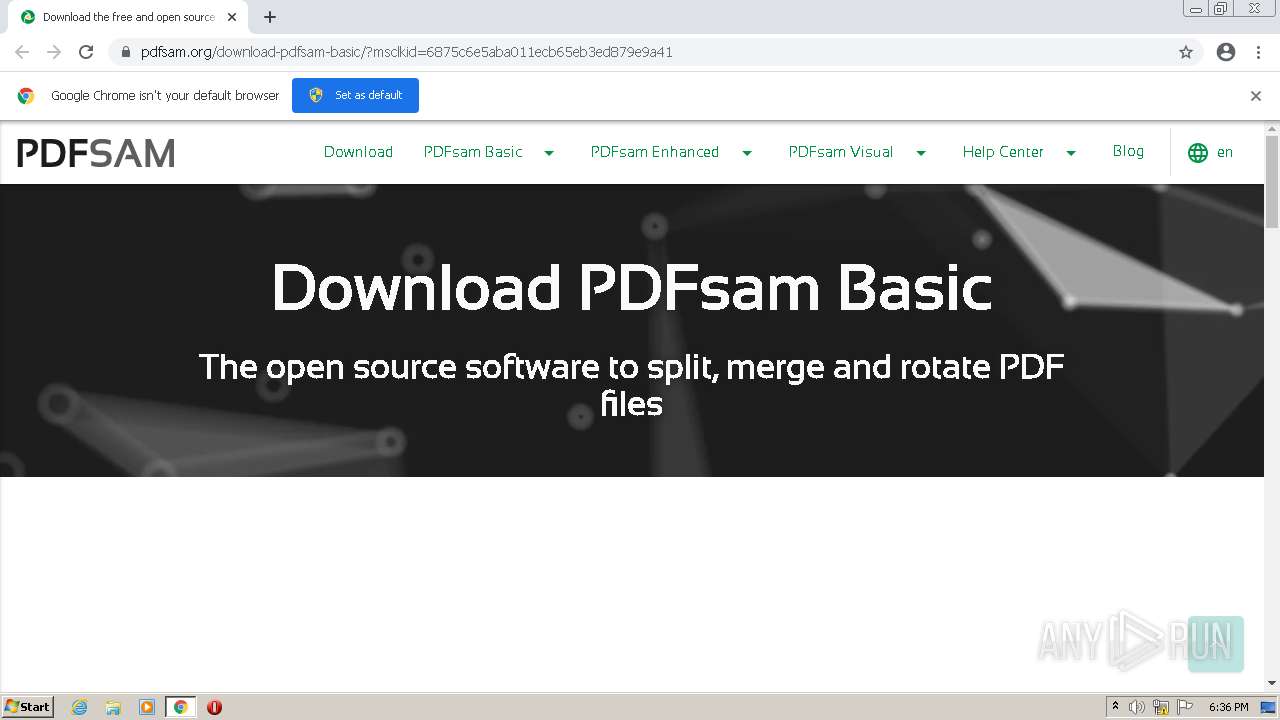
Task: Go to the Blog link
Action: pos(1128,151)
